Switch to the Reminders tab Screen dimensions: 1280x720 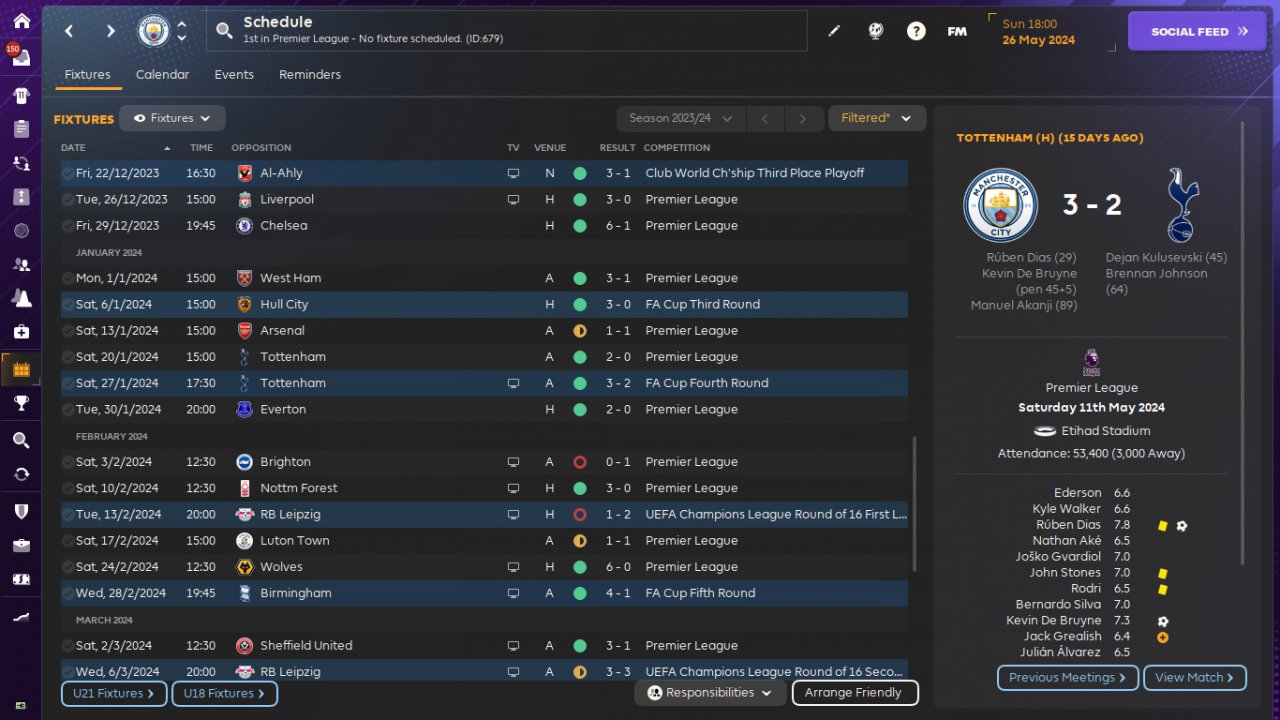(x=310, y=75)
